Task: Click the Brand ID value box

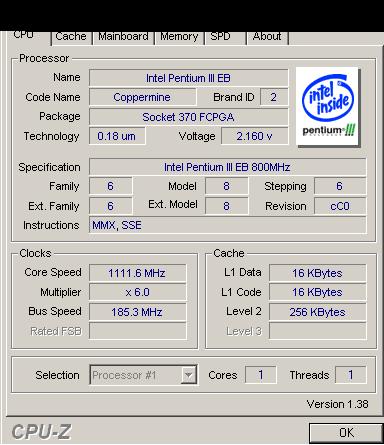Action: (x=274, y=97)
